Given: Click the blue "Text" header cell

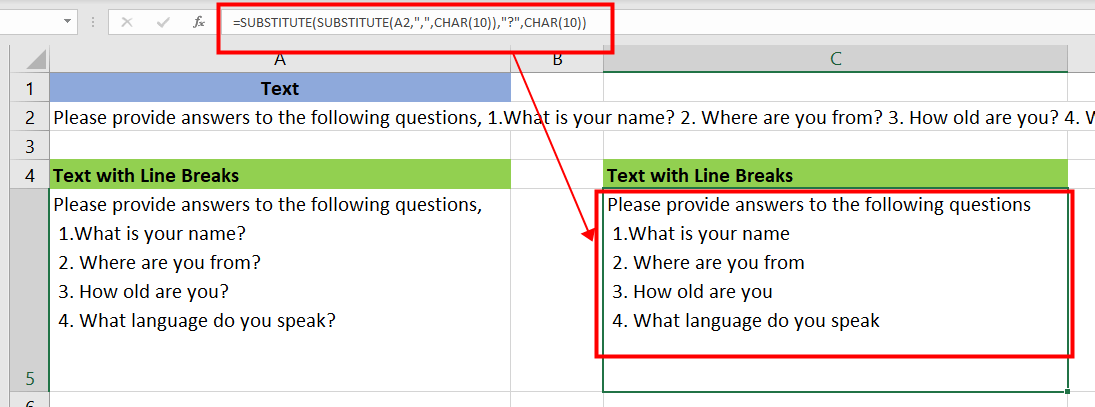Looking at the screenshot, I should point(279,88).
